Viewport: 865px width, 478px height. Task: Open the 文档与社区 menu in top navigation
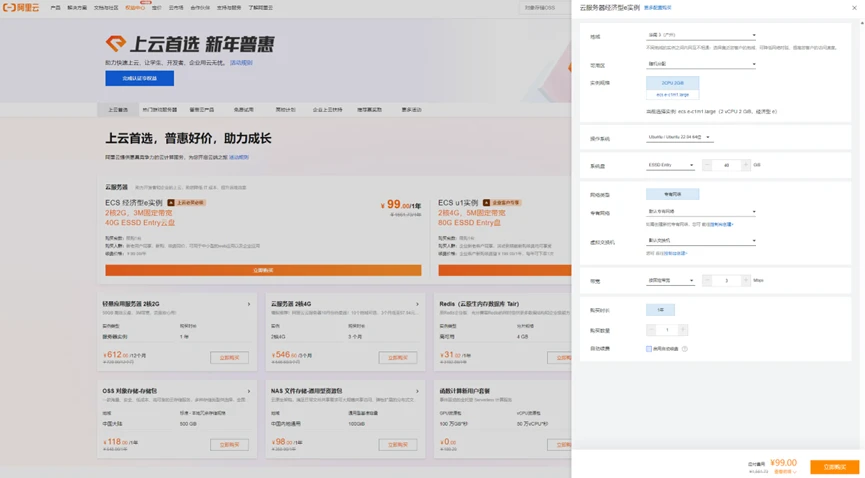pos(106,8)
